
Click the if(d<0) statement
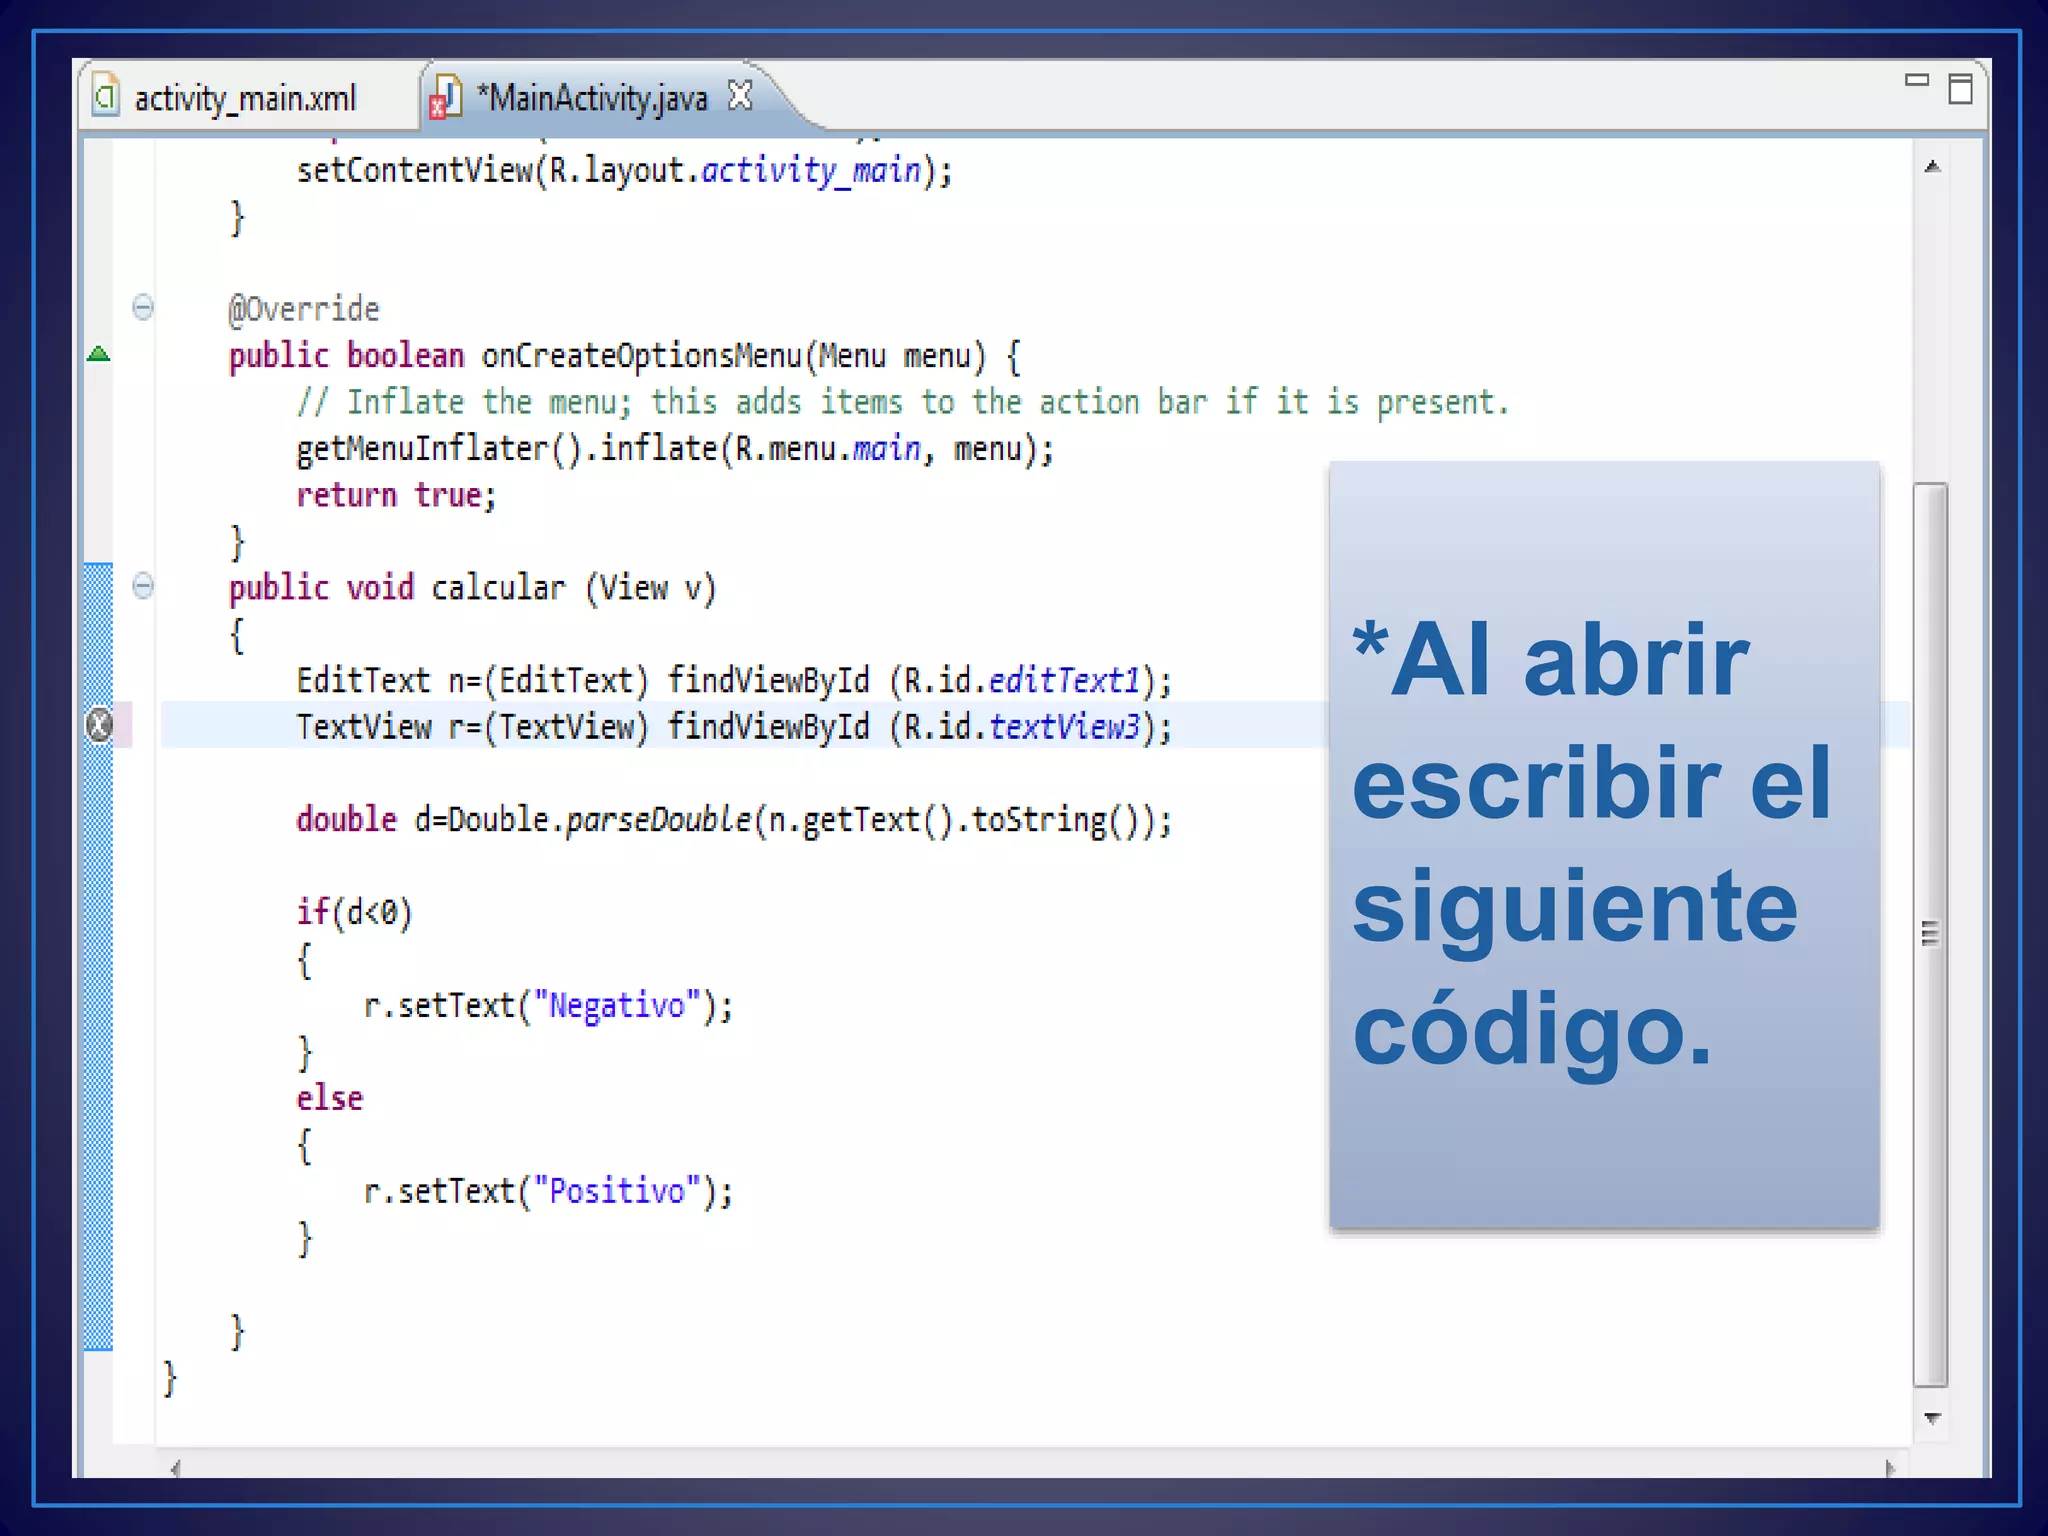click(x=354, y=912)
